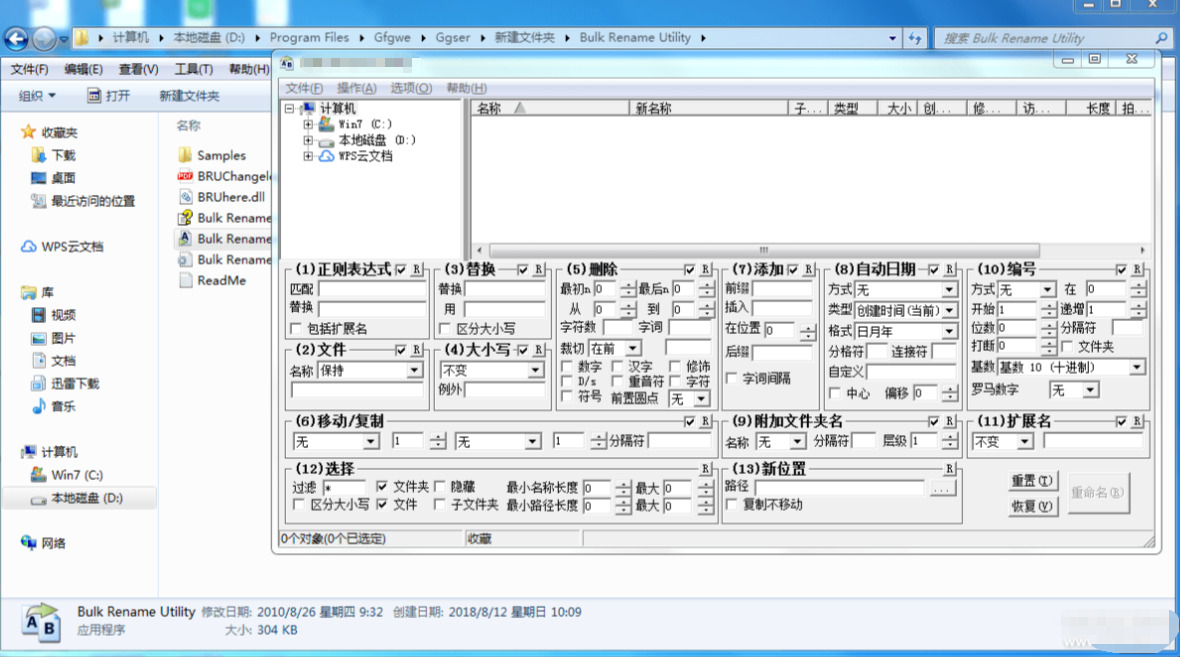Toggle the 数字 checkbox in 删除 section
Screen dimensions: 1180x657
point(567,367)
